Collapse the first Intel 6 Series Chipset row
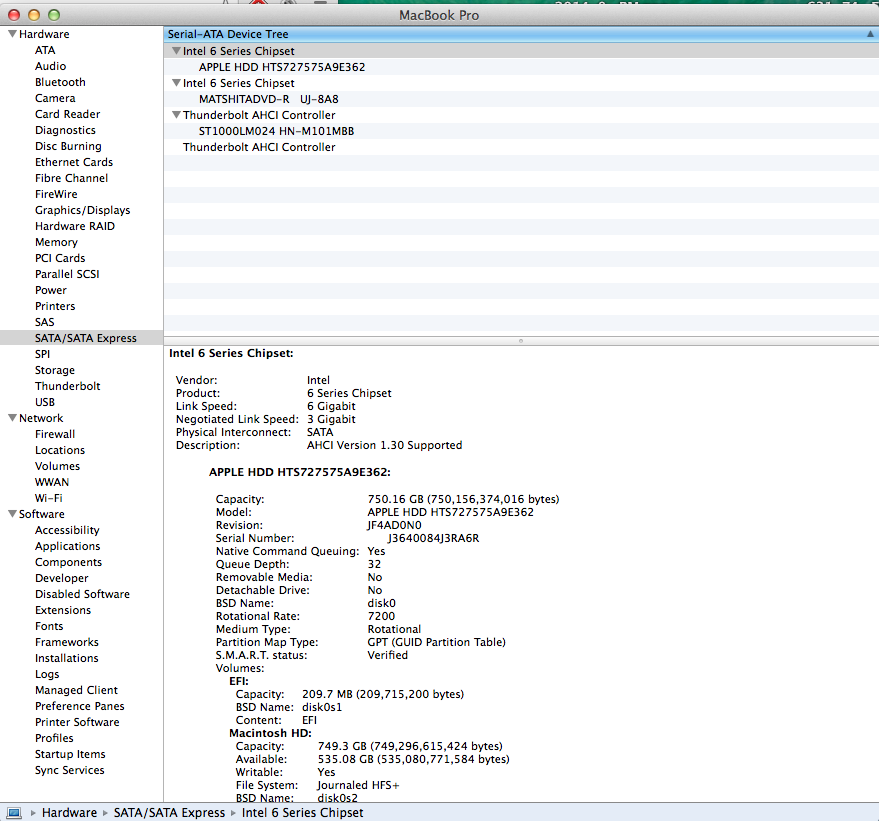This screenshot has height=821, width=879. point(176,50)
